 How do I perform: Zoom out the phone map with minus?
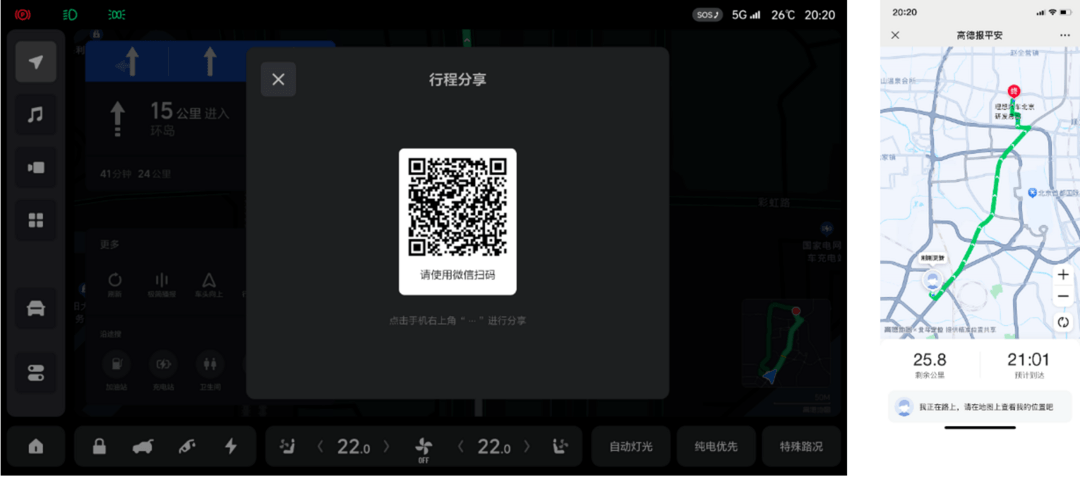coord(1063,297)
